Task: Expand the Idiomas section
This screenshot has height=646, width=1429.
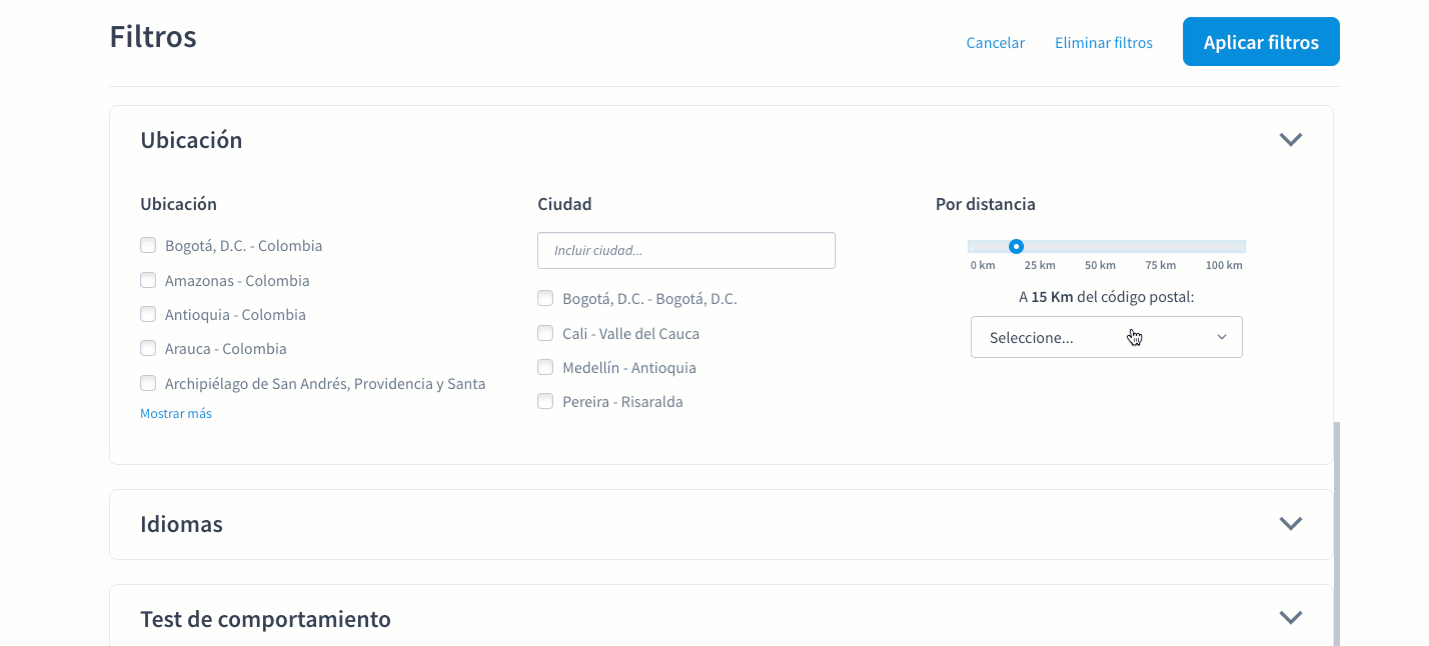Action: point(1290,523)
